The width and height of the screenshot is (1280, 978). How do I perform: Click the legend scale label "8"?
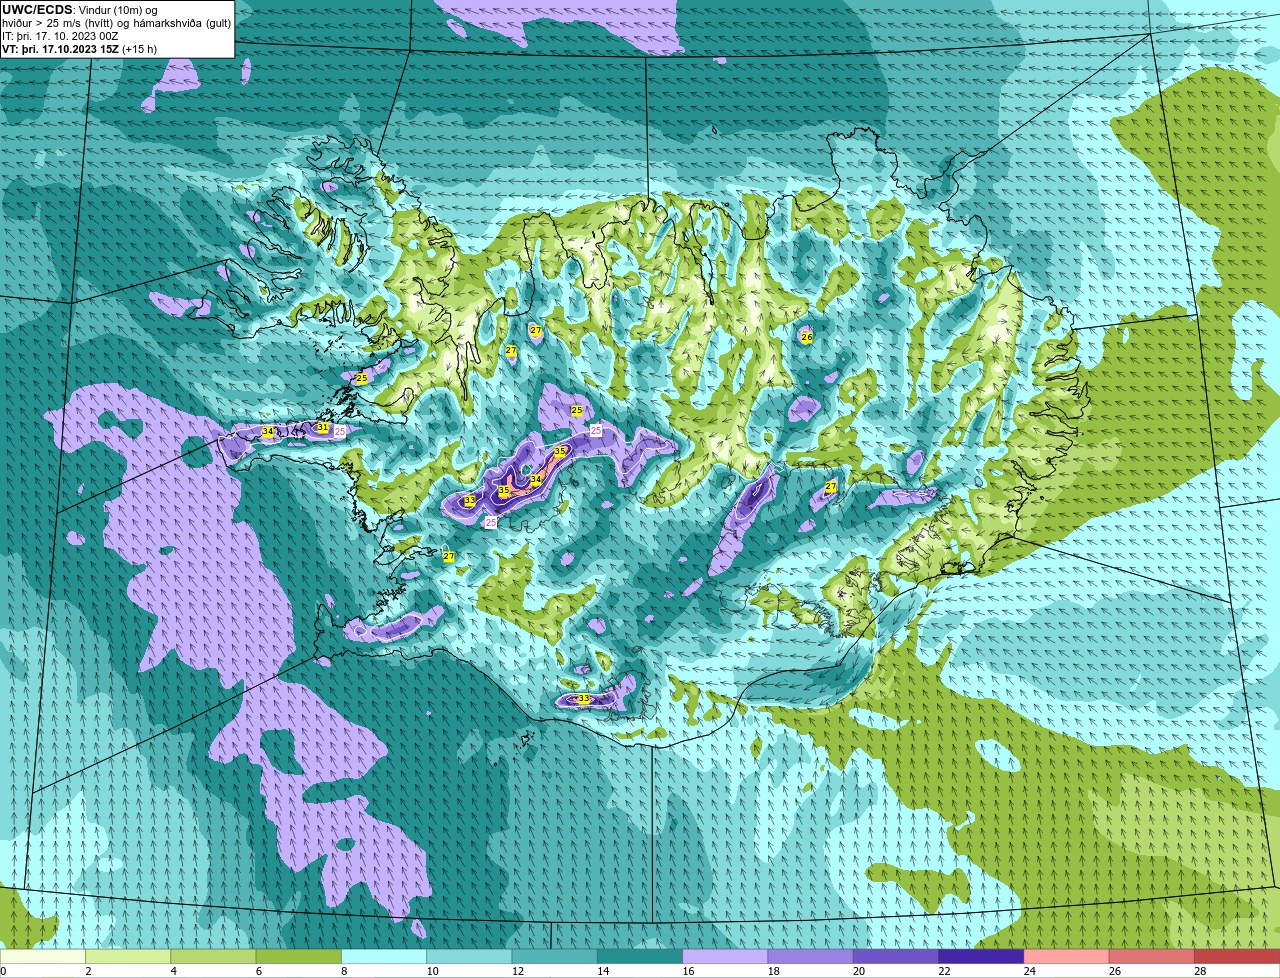(344, 971)
